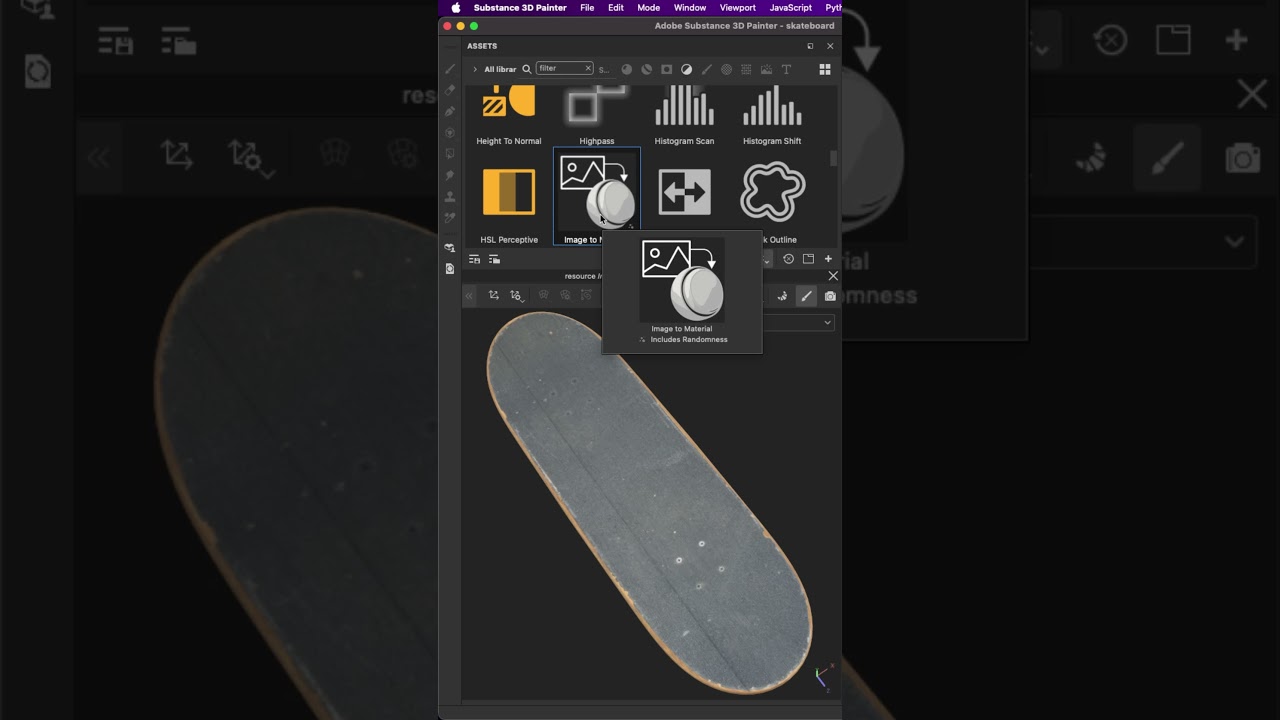Expand the All libraries breadcrumb chevron
1280x720 pixels.
coord(475,69)
